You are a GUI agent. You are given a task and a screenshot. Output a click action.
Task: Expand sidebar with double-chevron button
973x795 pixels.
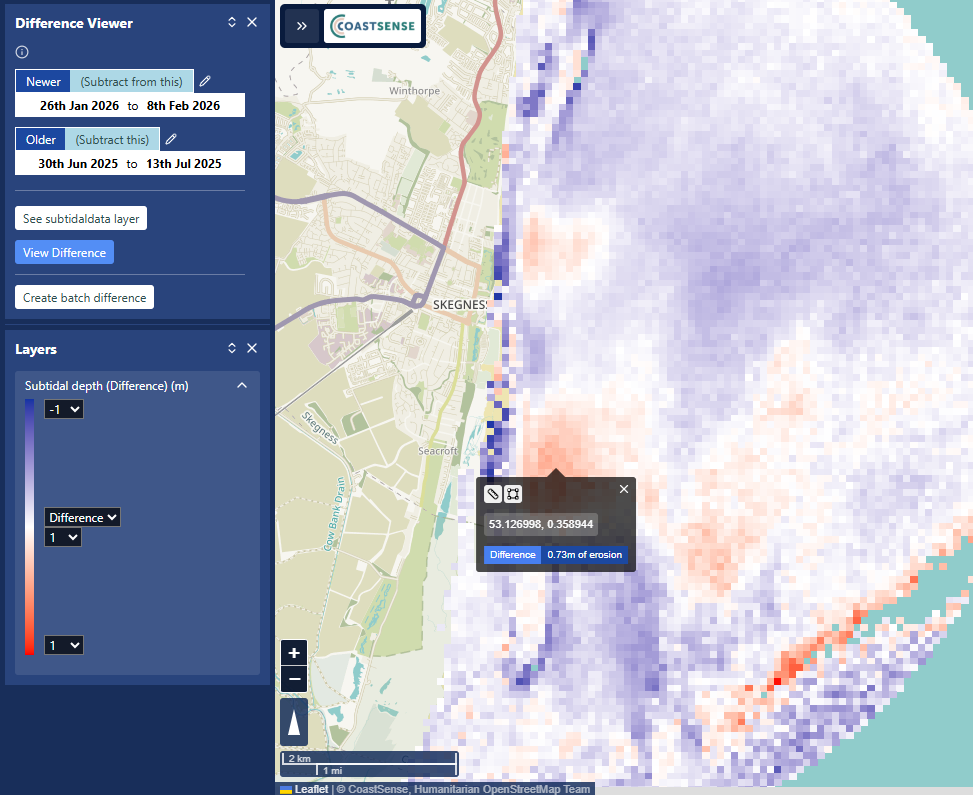pos(302,26)
